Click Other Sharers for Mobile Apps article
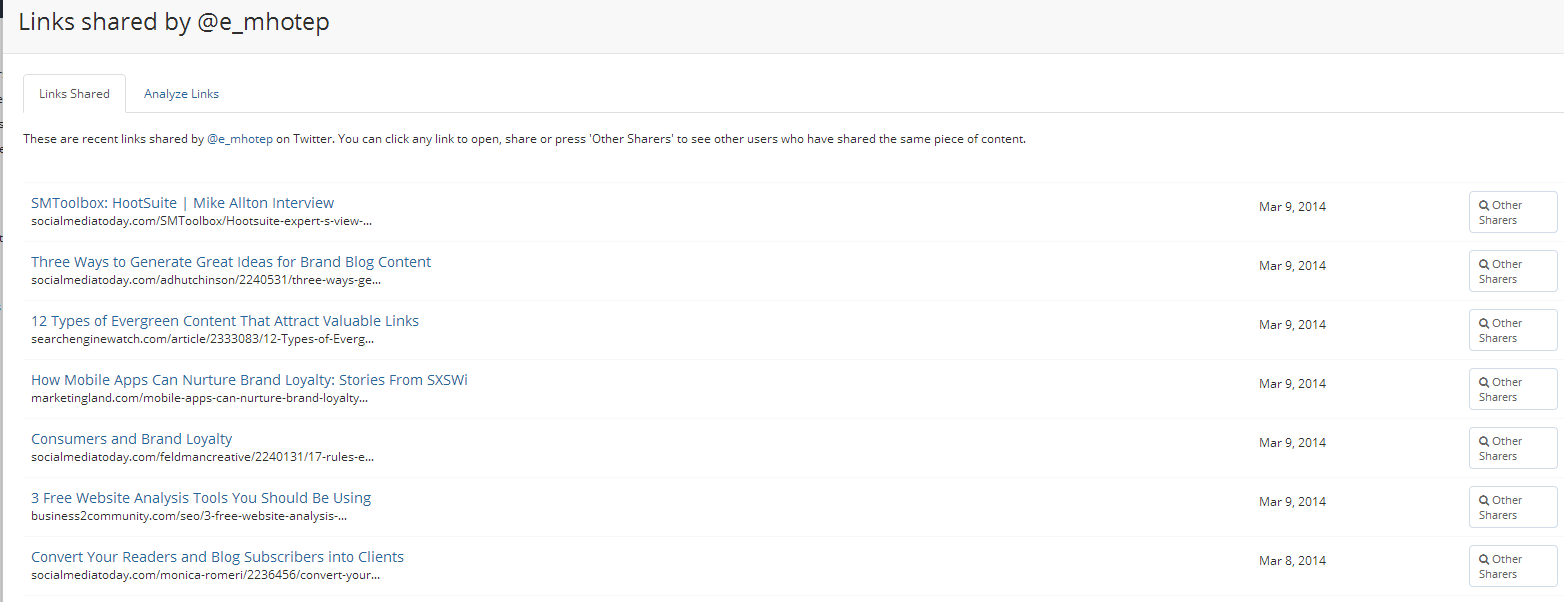 [1512, 389]
